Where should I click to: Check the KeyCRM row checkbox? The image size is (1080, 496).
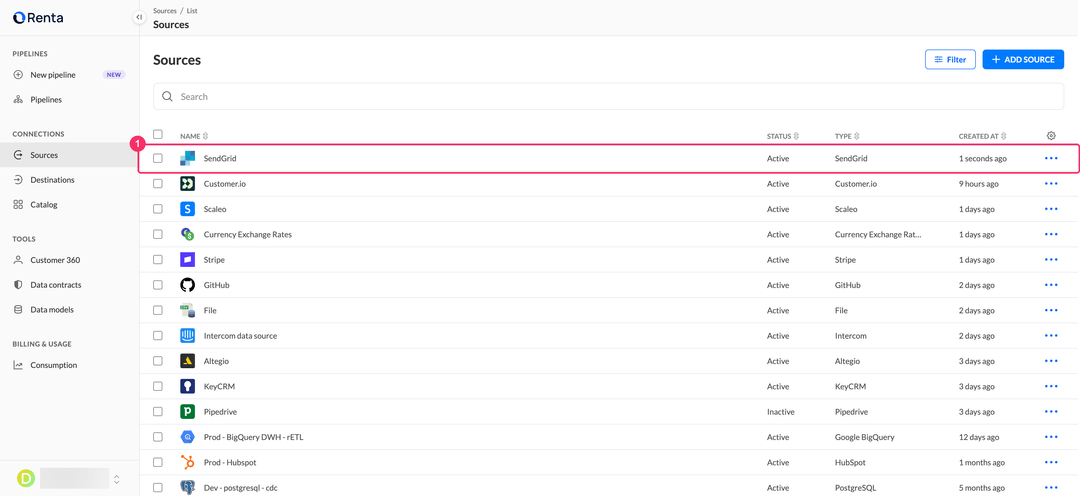(158, 386)
